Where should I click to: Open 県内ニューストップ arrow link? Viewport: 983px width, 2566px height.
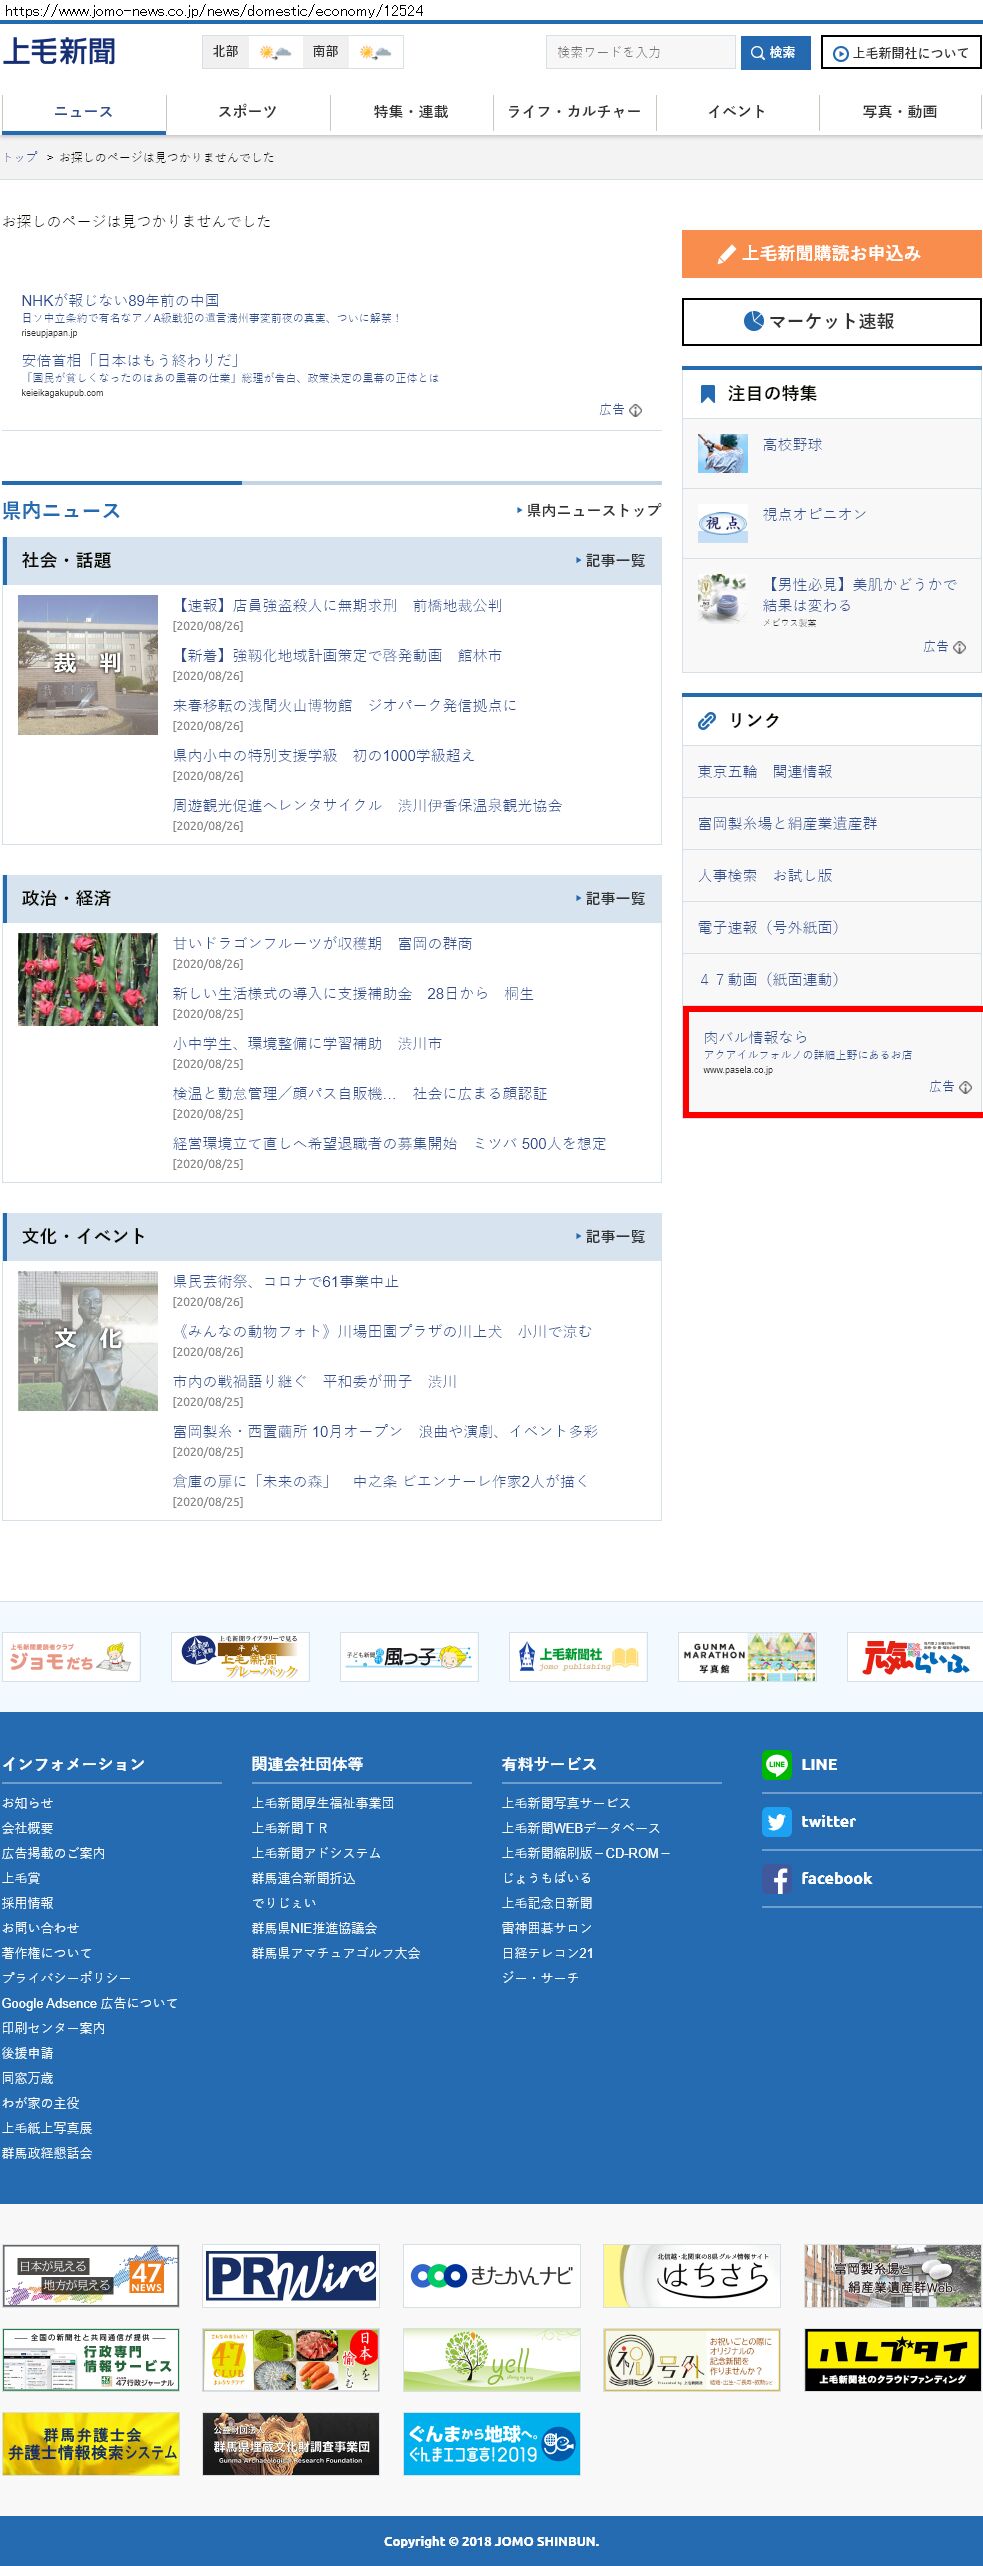pos(589,511)
